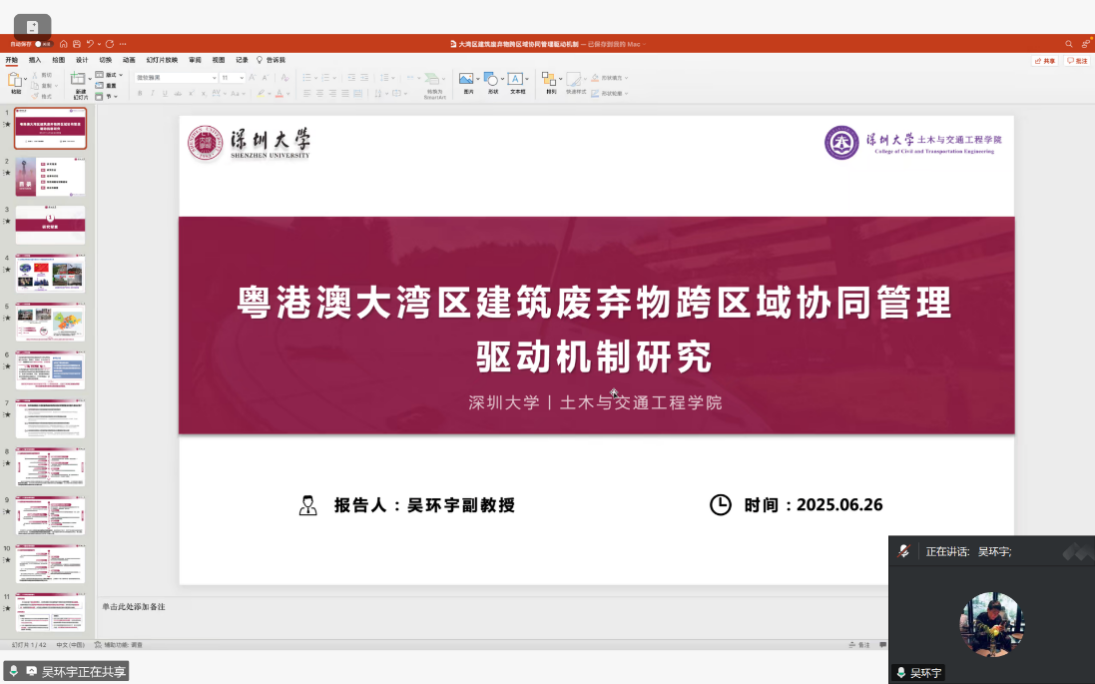Click the Home icon in the title bar
The image size is (1095, 684).
click(x=64, y=44)
